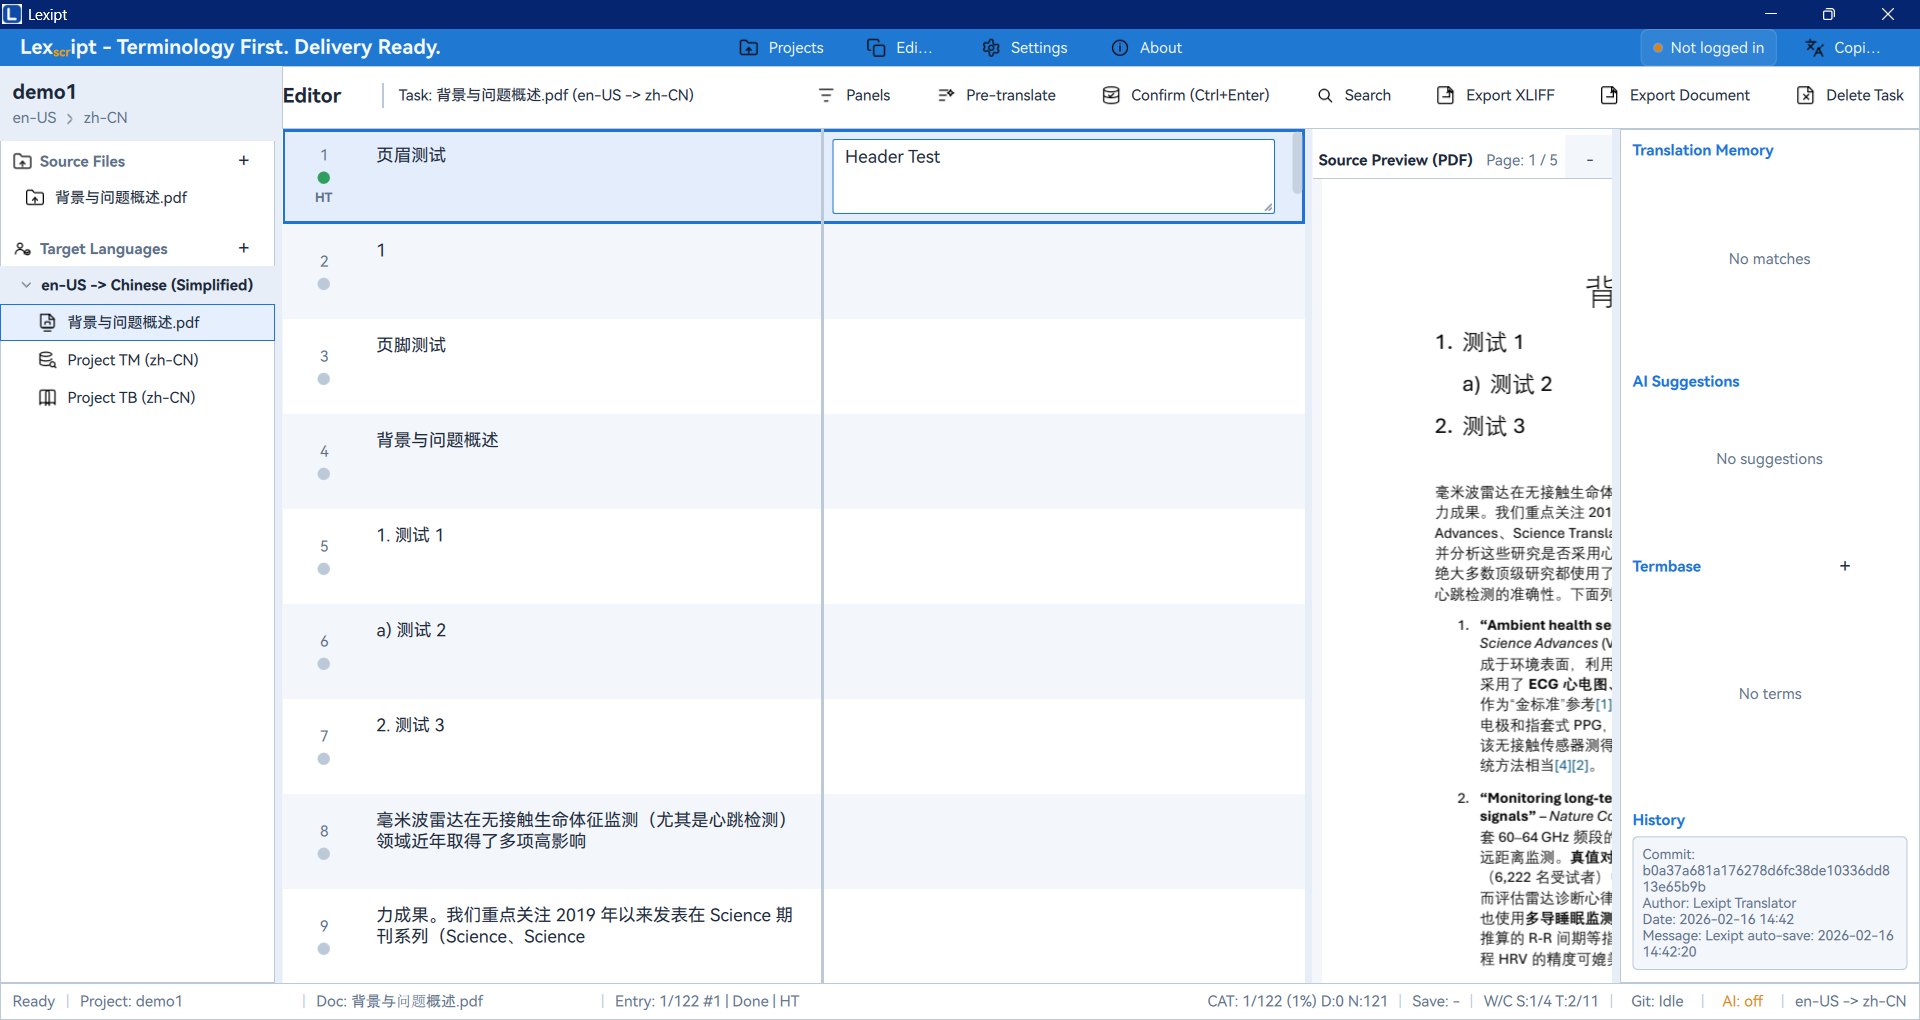
Task: Click the Header Test translation text field
Action: point(1052,175)
